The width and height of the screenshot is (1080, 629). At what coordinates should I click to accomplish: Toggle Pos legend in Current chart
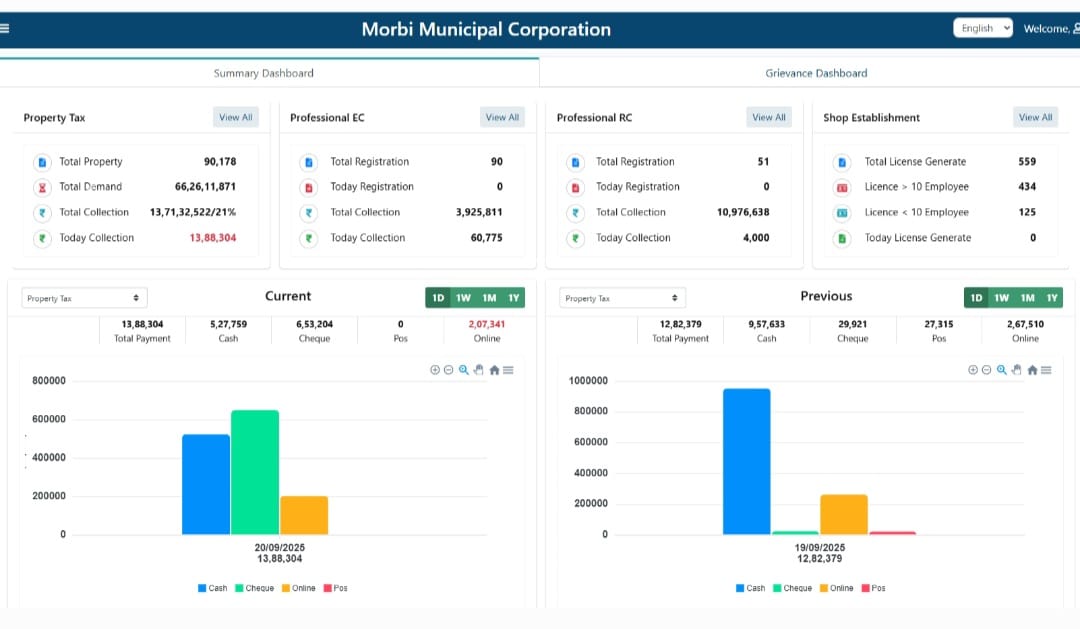pos(335,588)
